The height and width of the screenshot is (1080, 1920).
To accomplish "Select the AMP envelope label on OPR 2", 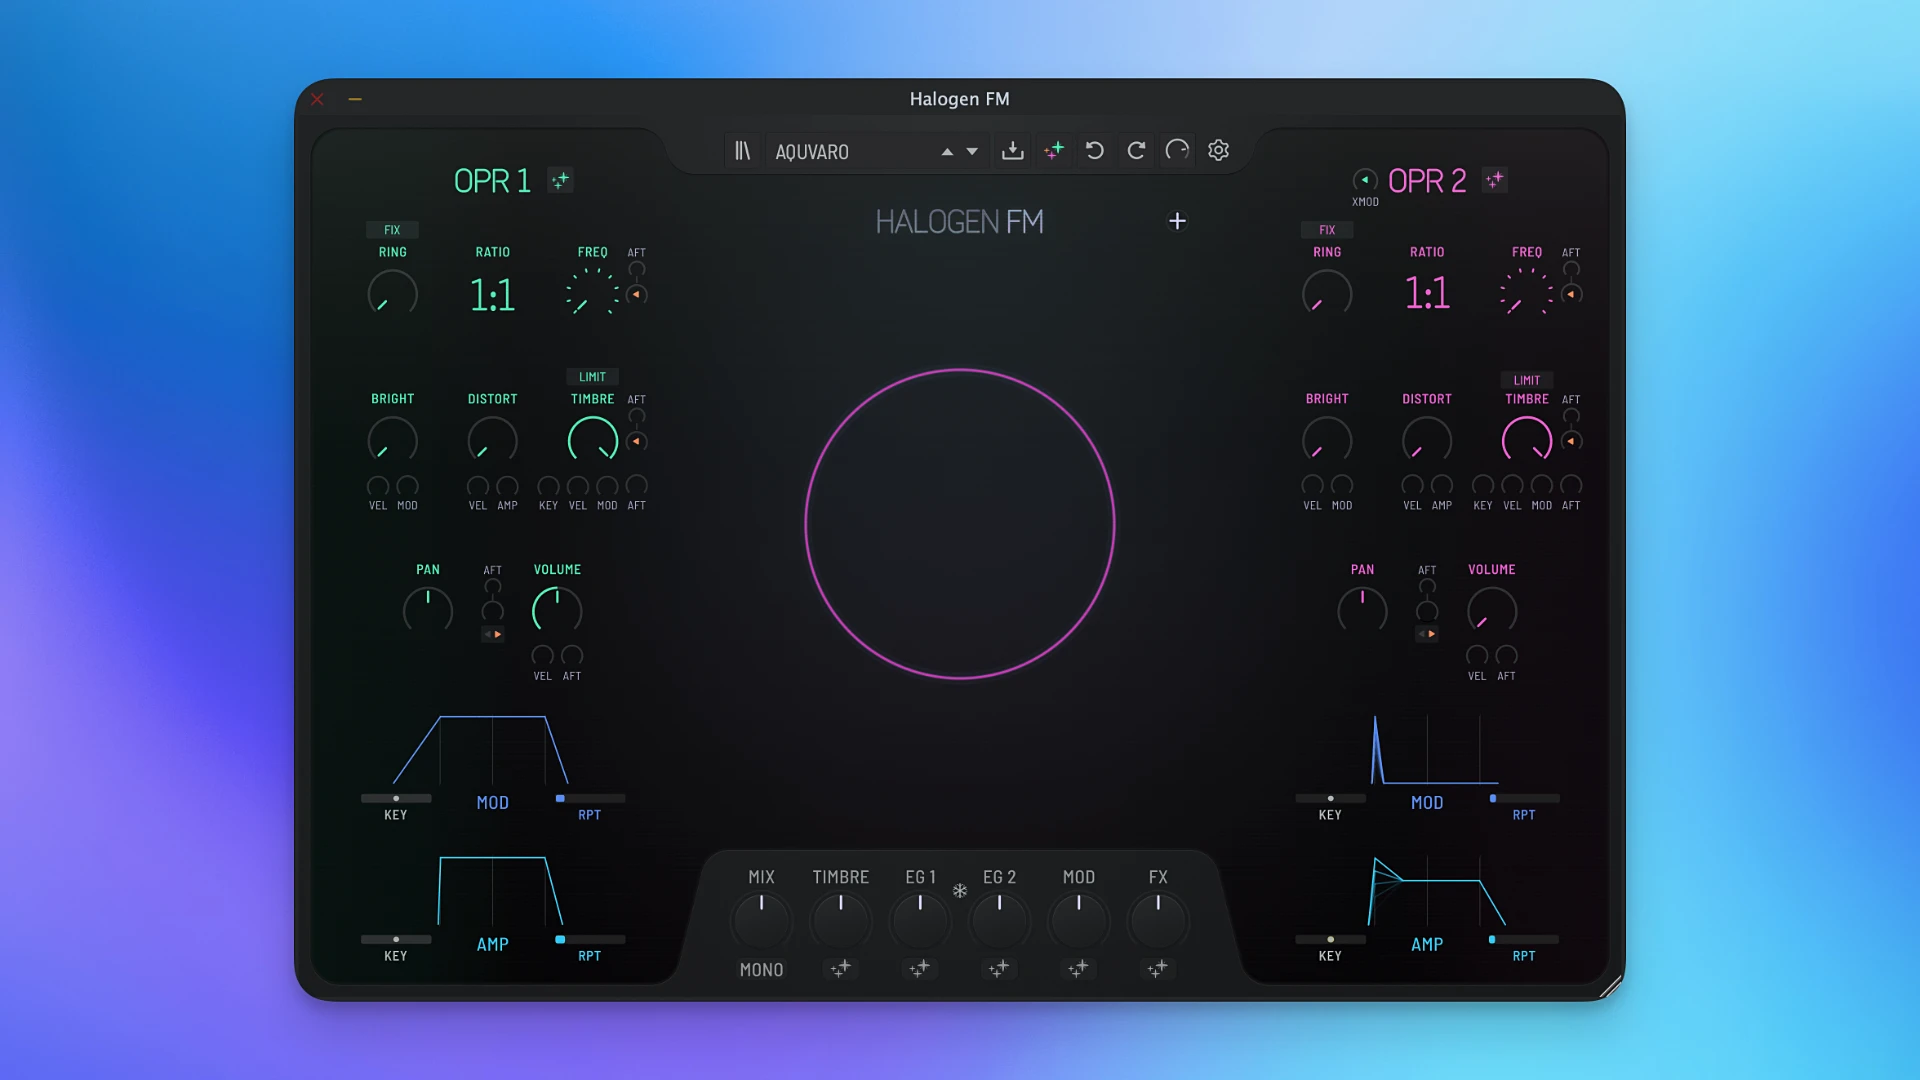I will pyautogui.click(x=1426, y=945).
